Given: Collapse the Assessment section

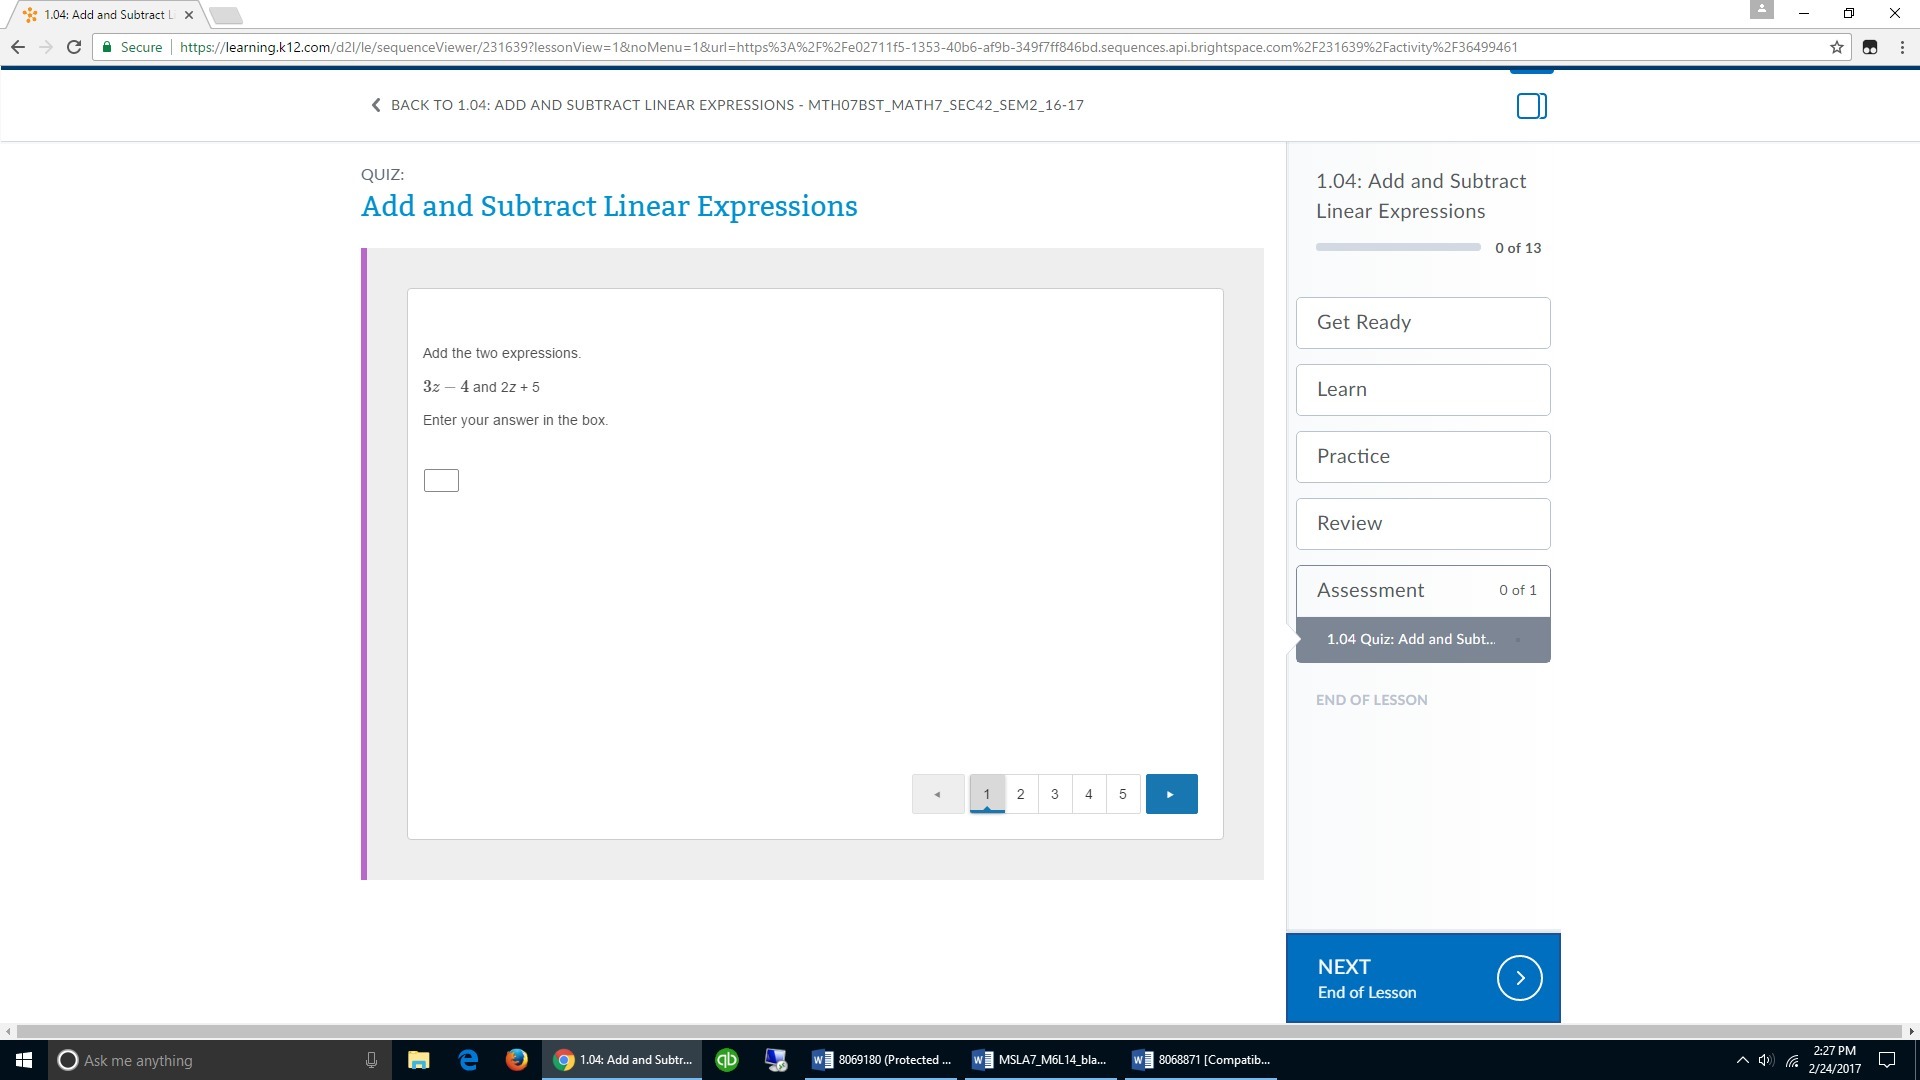Looking at the screenshot, I should 1422,590.
